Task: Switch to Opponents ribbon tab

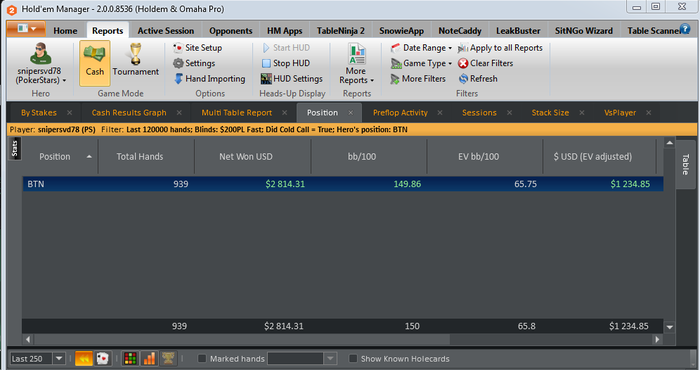Action: click(x=231, y=31)
